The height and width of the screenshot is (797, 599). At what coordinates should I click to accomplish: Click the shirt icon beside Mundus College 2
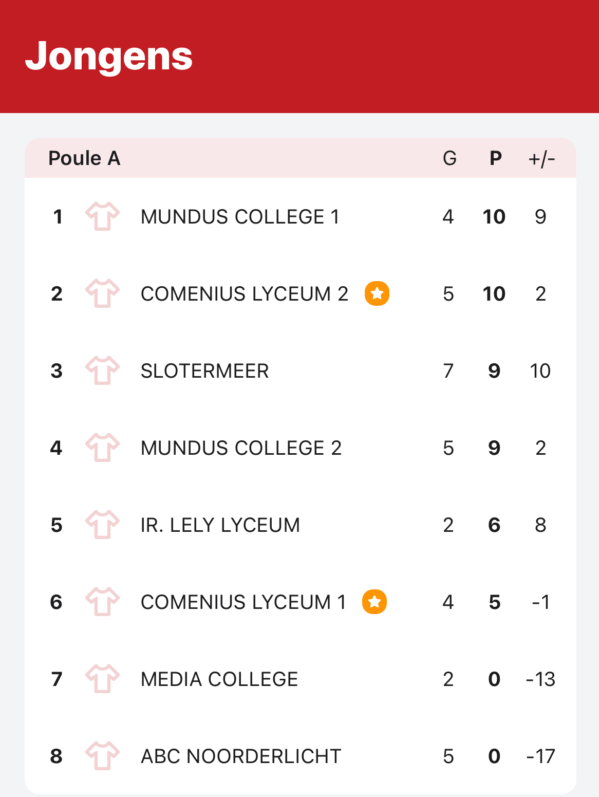pyautogui.click(x=102, y=448)
